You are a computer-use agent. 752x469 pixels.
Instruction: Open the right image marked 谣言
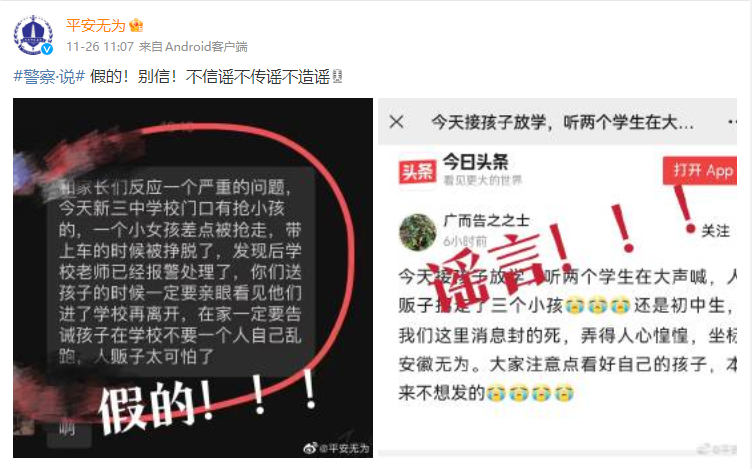click(557, 278)
